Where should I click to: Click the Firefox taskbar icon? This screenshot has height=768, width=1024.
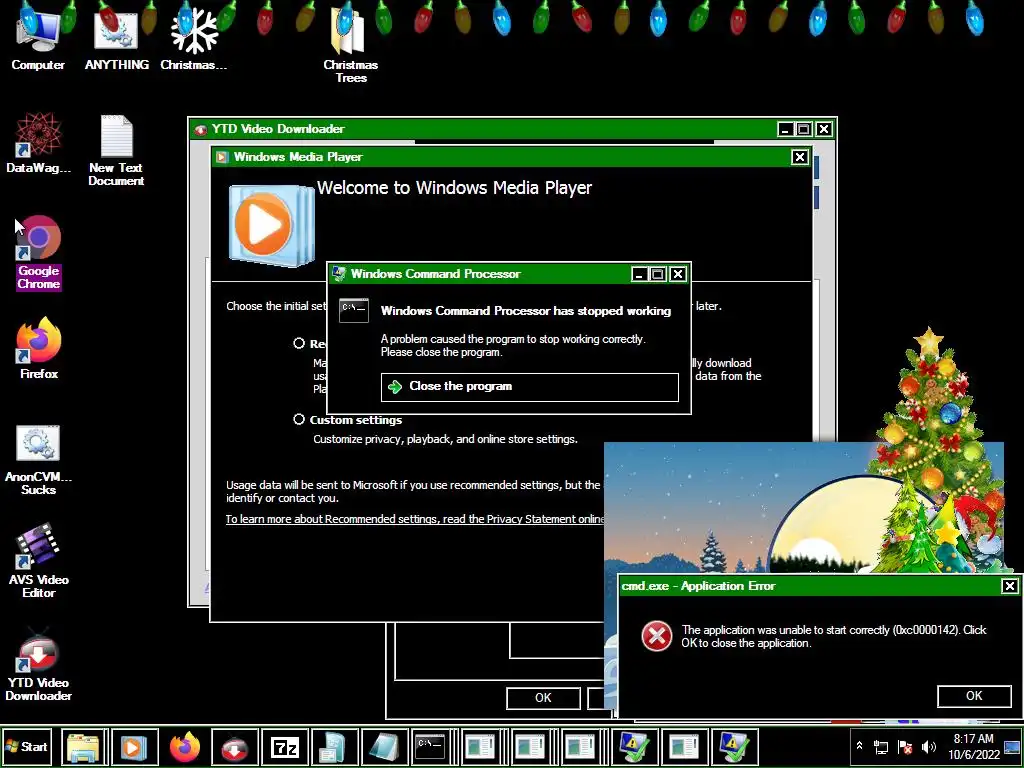pyautogui.click(x=185, y=746)
